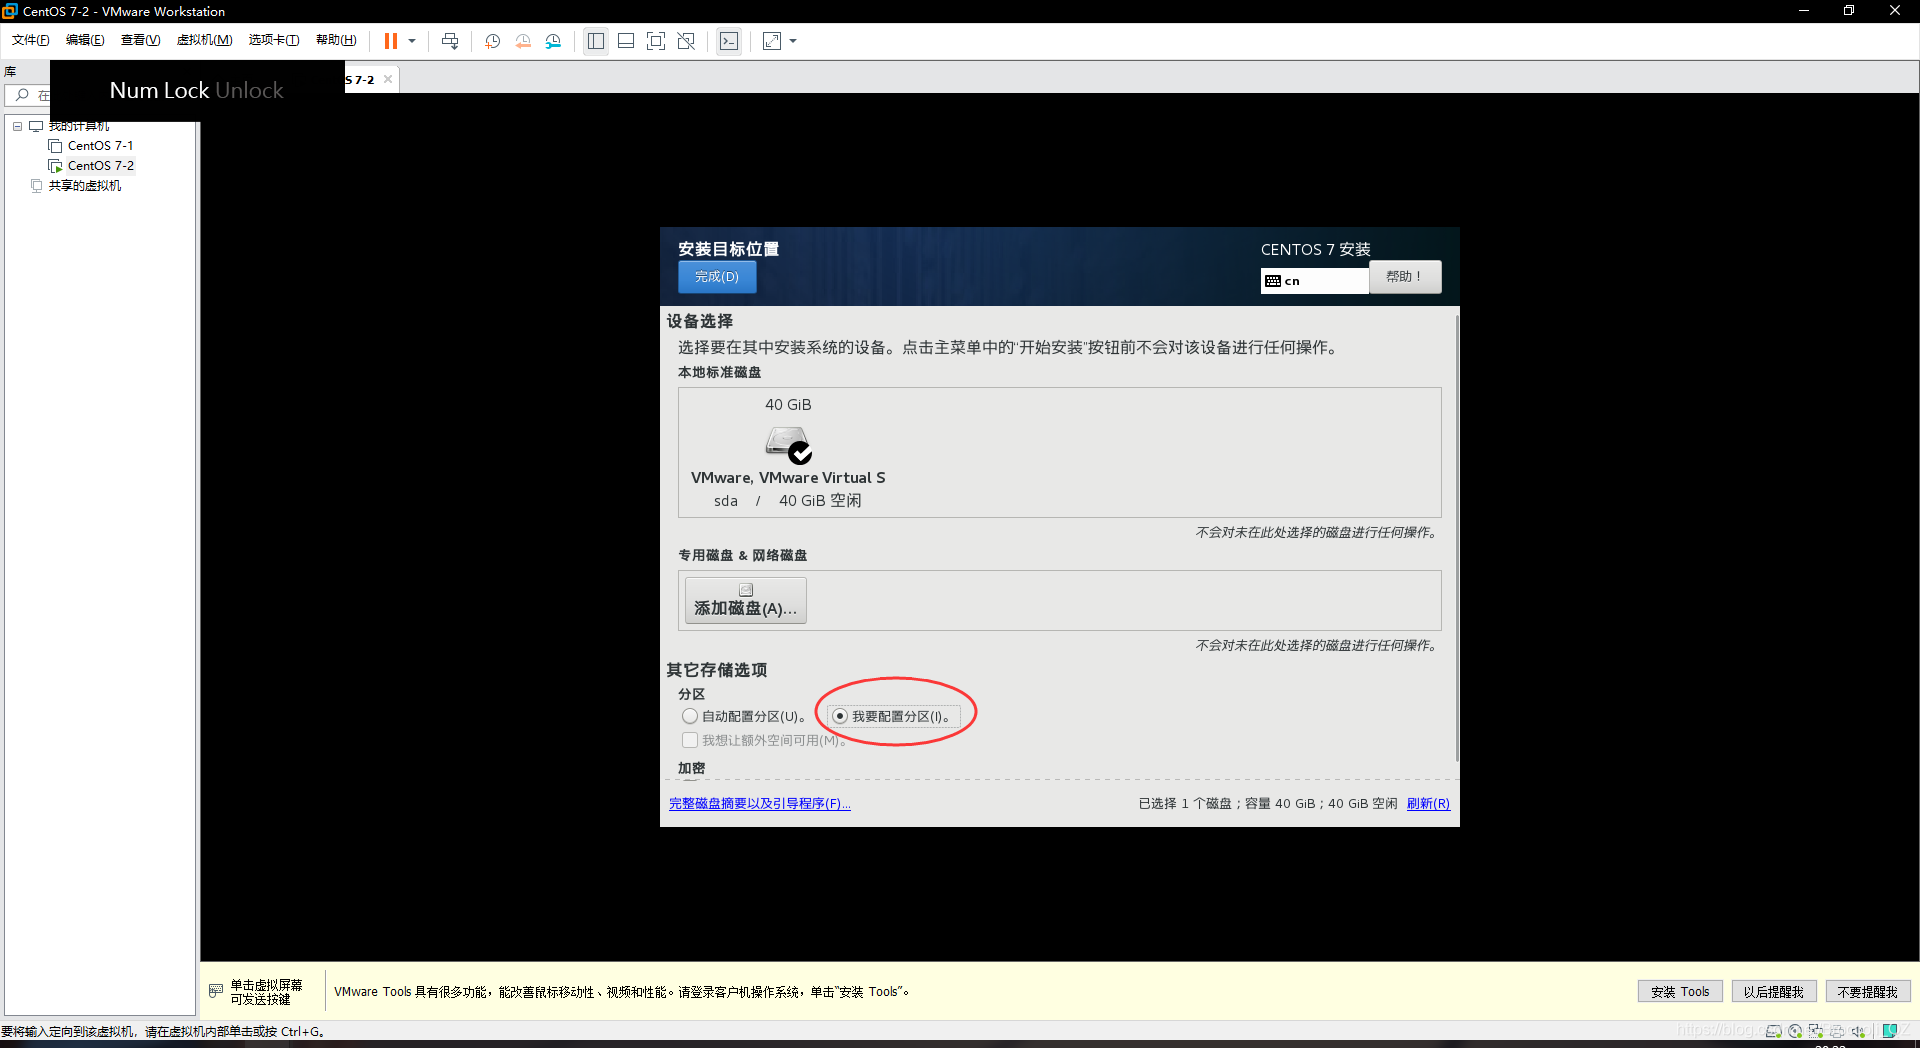Image resolution: width=1920 pixels, height=1048 pixels.
Task: Click the stretch guest display icon
Action: click(772, 41)
